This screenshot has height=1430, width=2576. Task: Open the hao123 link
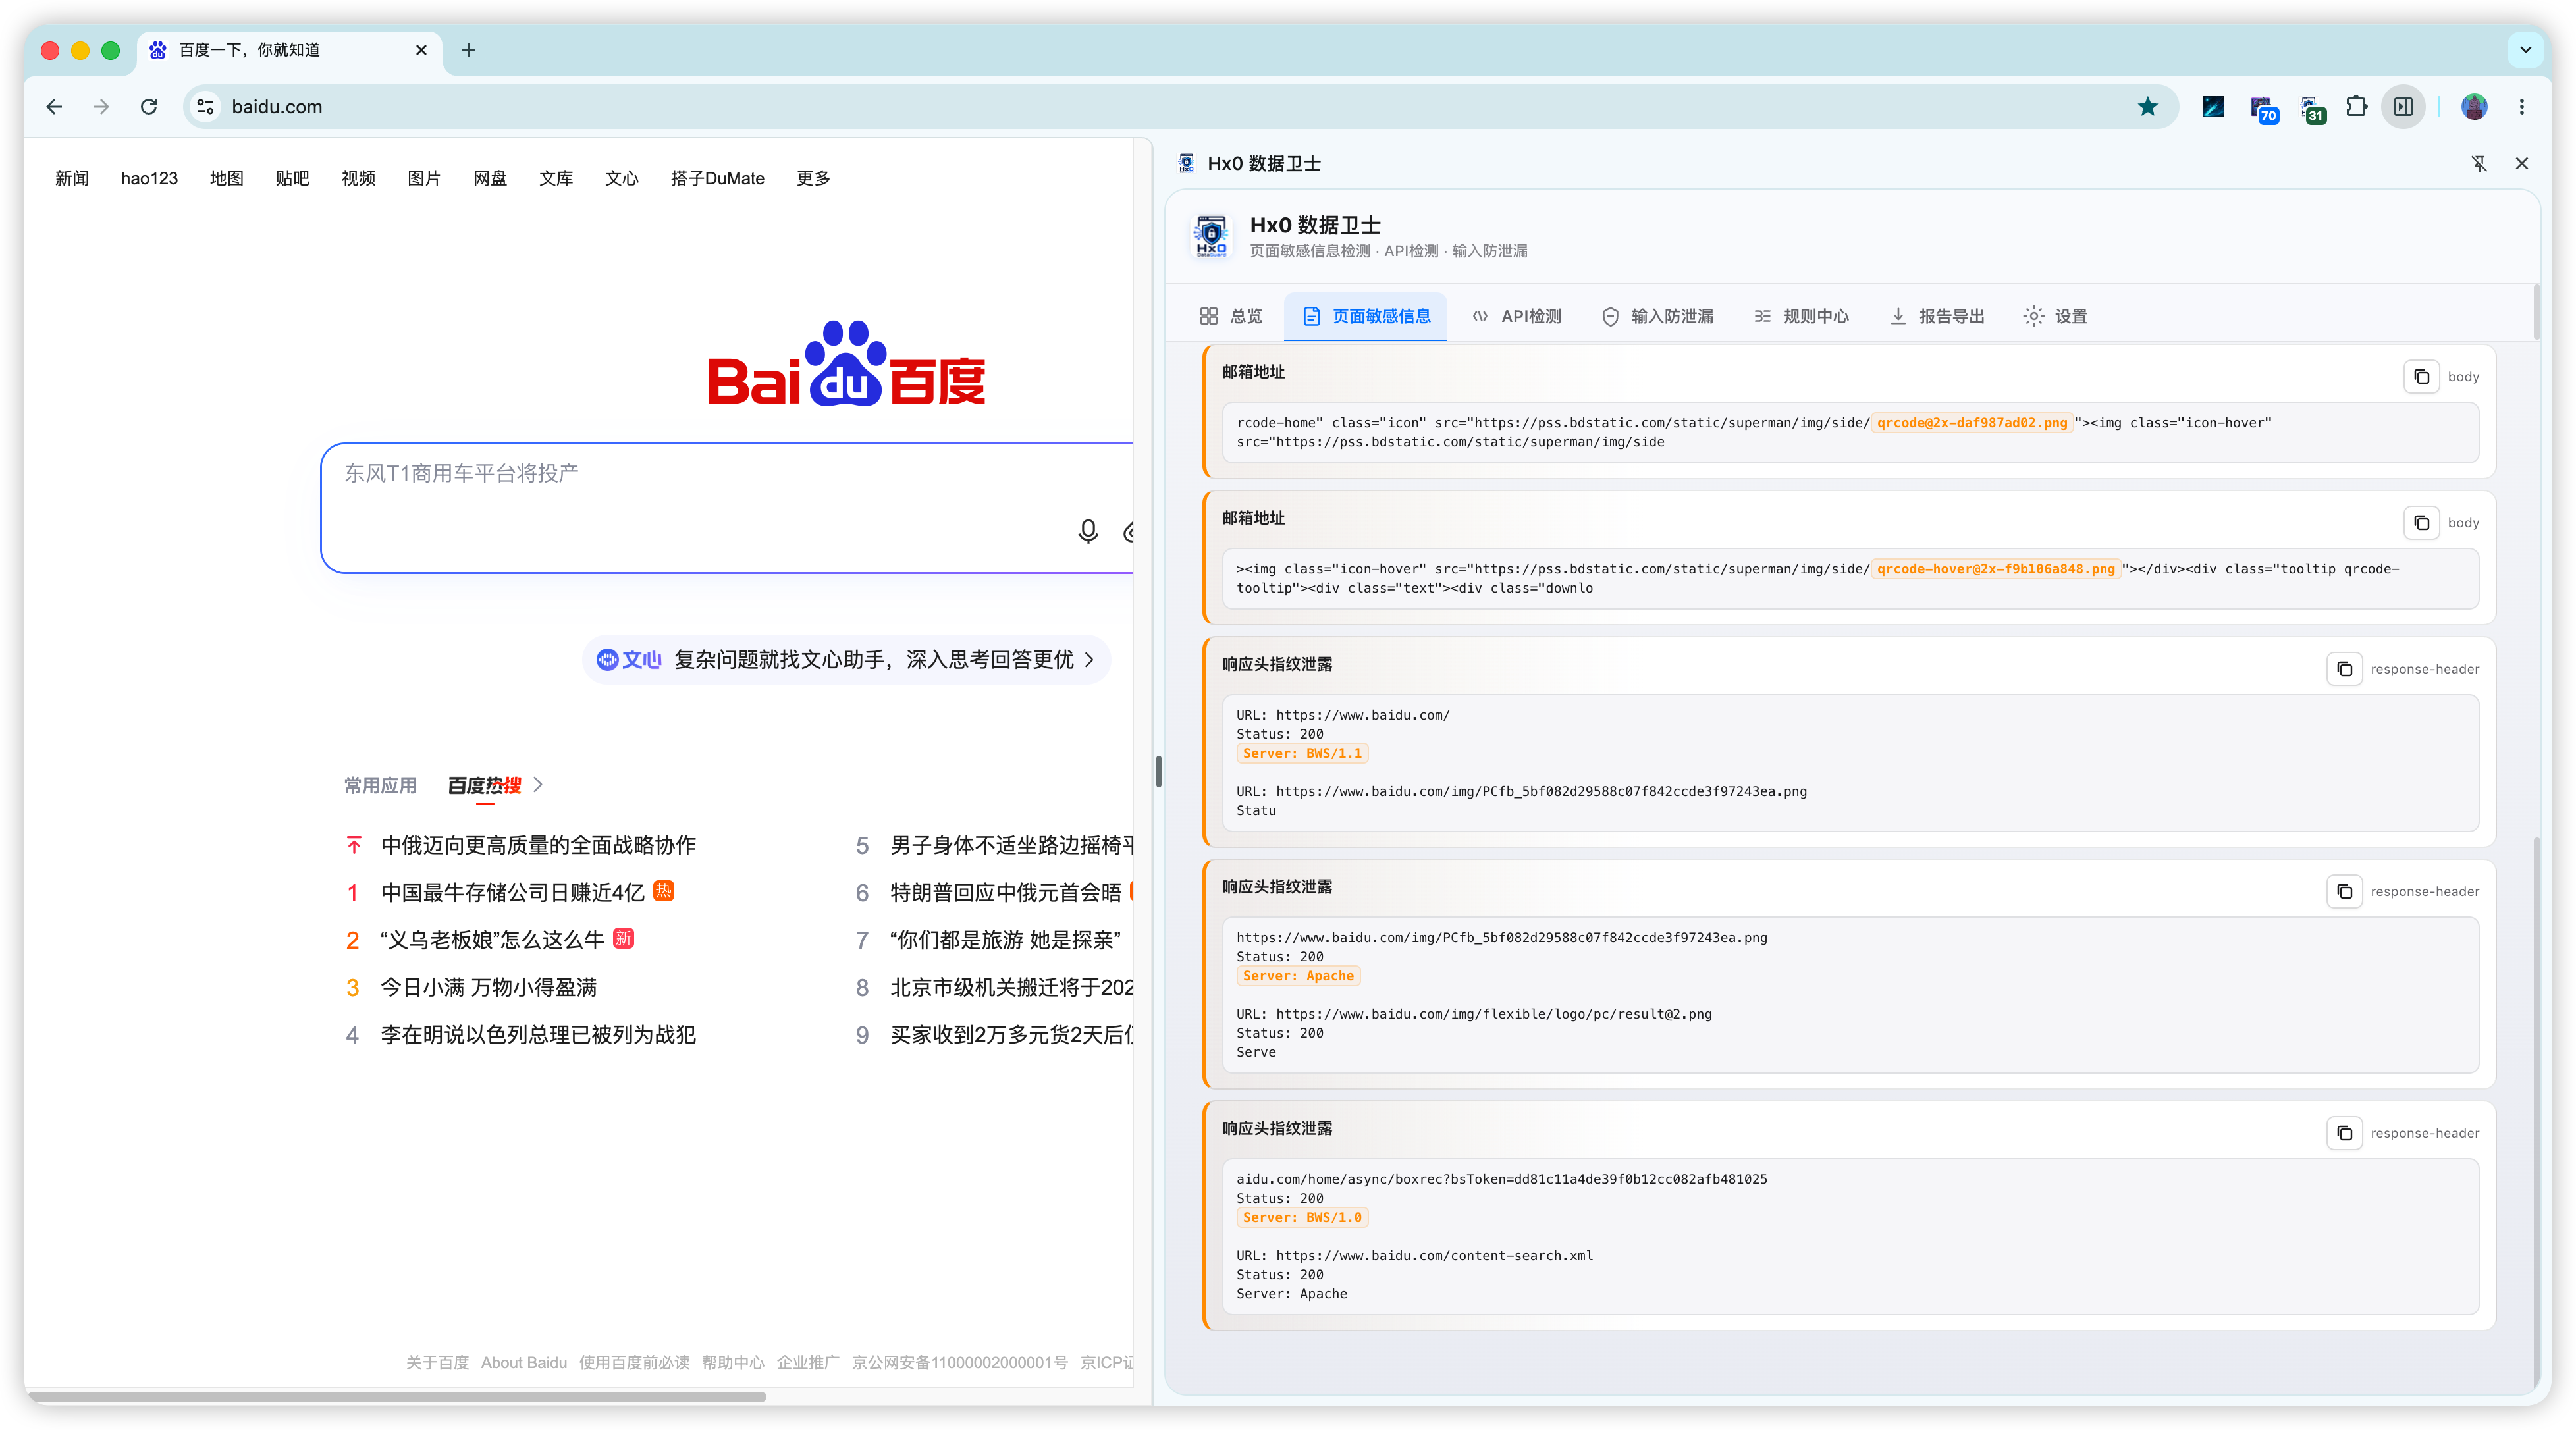[149, 178]
